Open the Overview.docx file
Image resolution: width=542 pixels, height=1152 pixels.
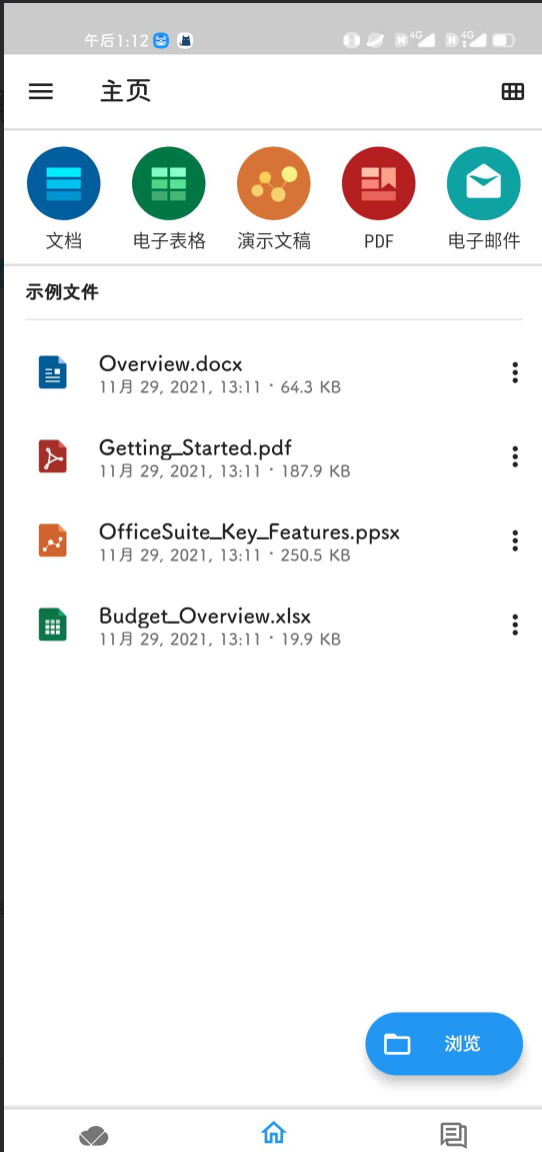(x=264, y=373)
